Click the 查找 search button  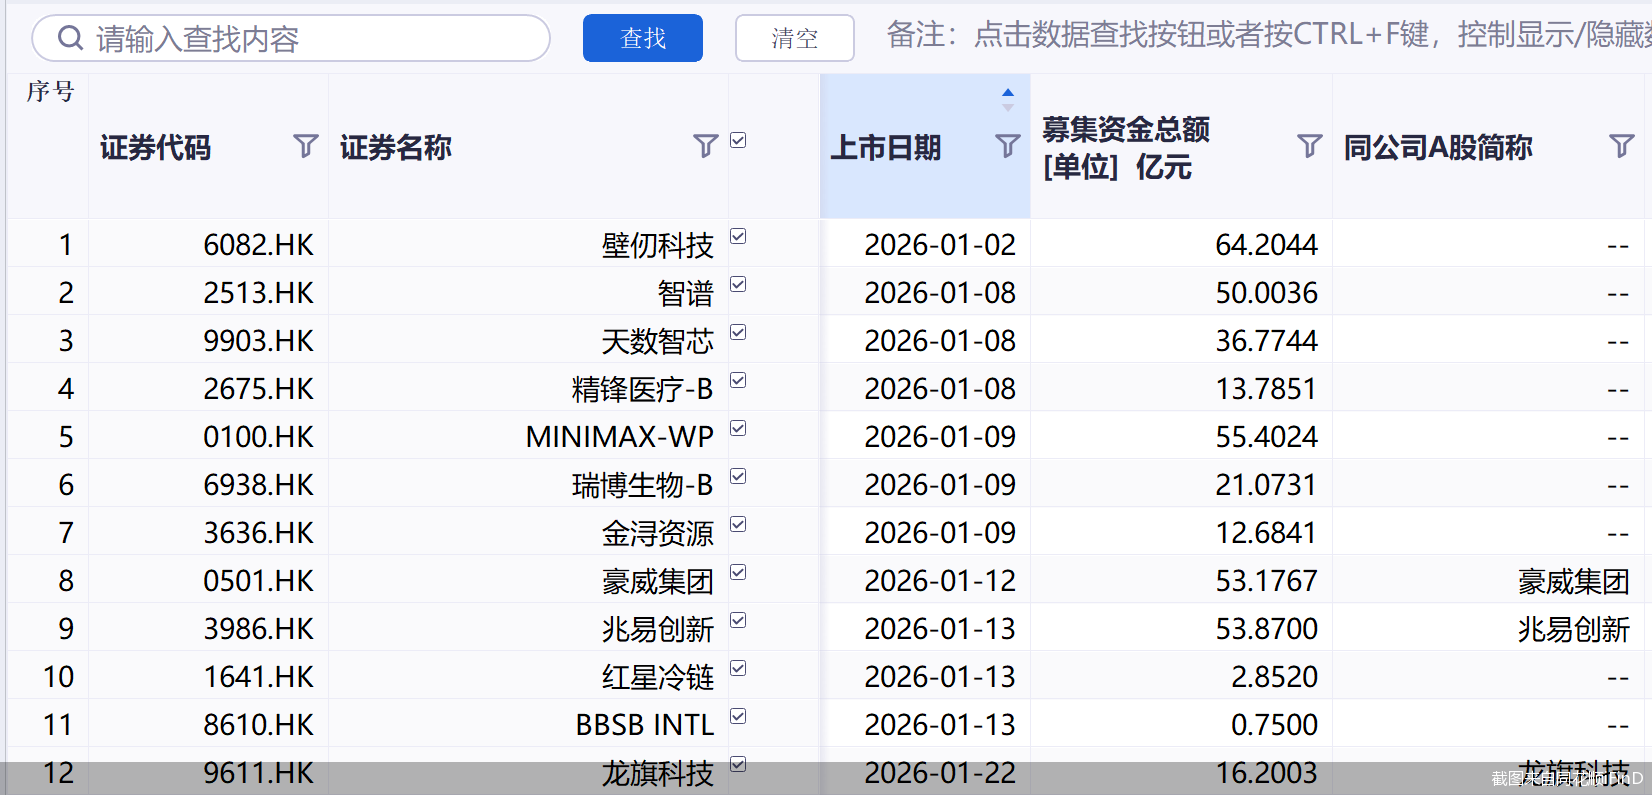point(642,38)
